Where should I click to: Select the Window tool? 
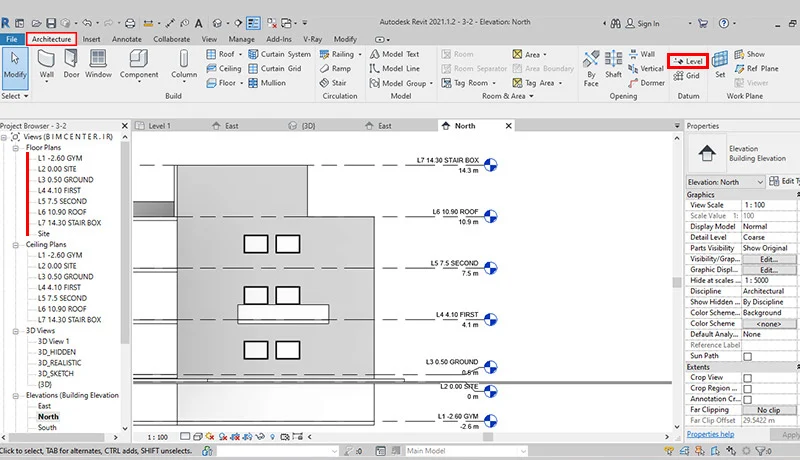98,64
